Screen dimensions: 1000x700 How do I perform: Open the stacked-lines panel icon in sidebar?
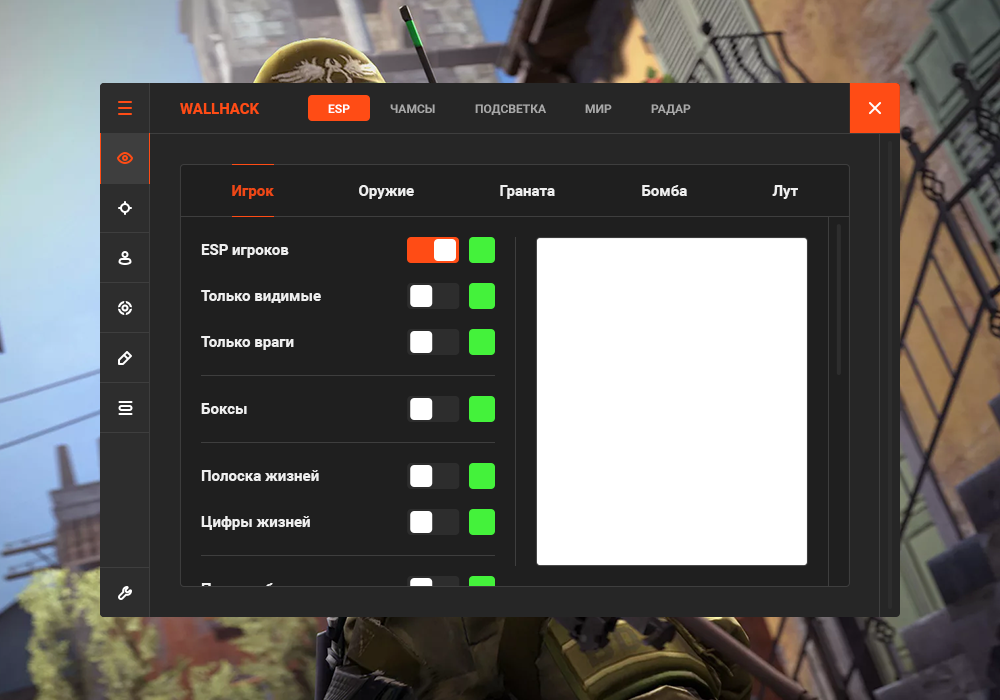point(124,407)
